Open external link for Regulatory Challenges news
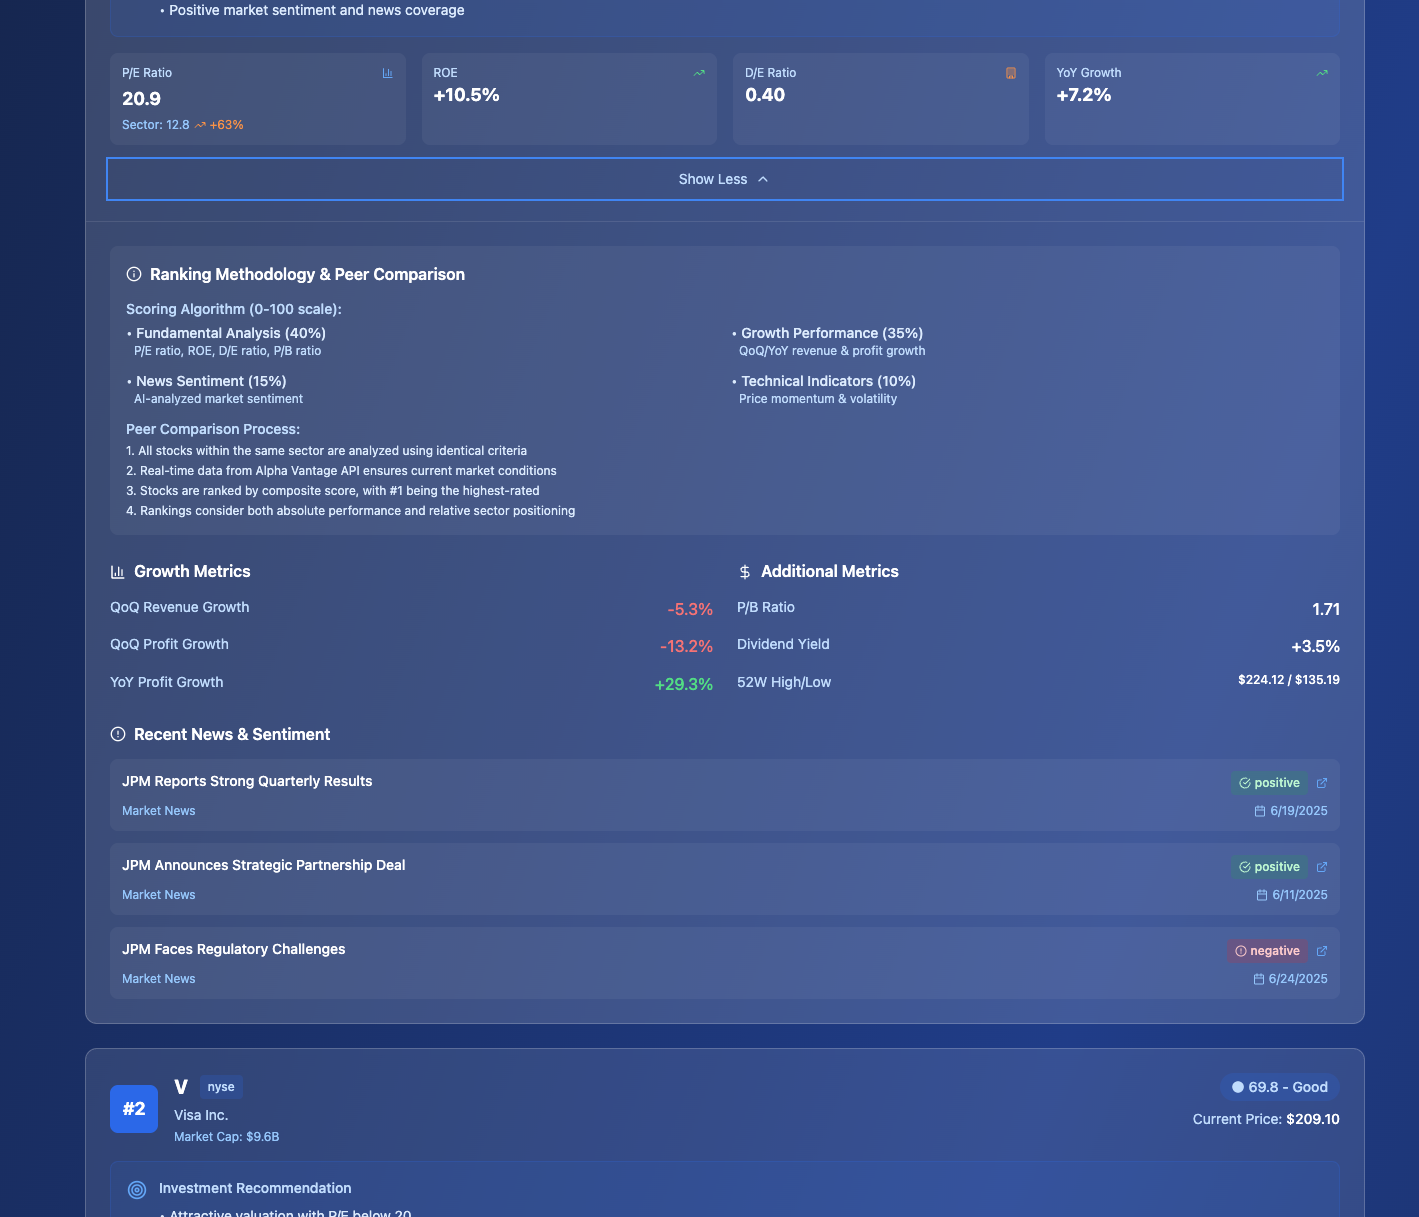The width and height of the screenshot is (1419, 1217). tap(1322, 951)
